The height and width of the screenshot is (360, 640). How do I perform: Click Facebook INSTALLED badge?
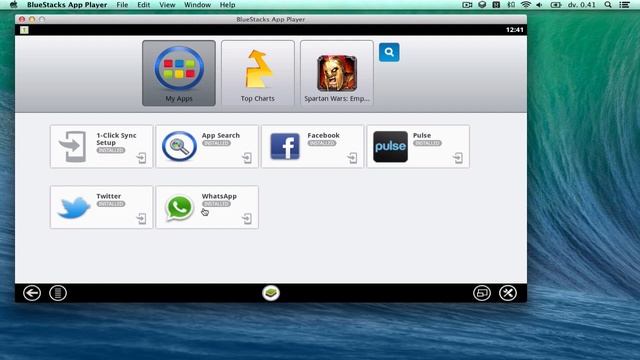[322, 143]
